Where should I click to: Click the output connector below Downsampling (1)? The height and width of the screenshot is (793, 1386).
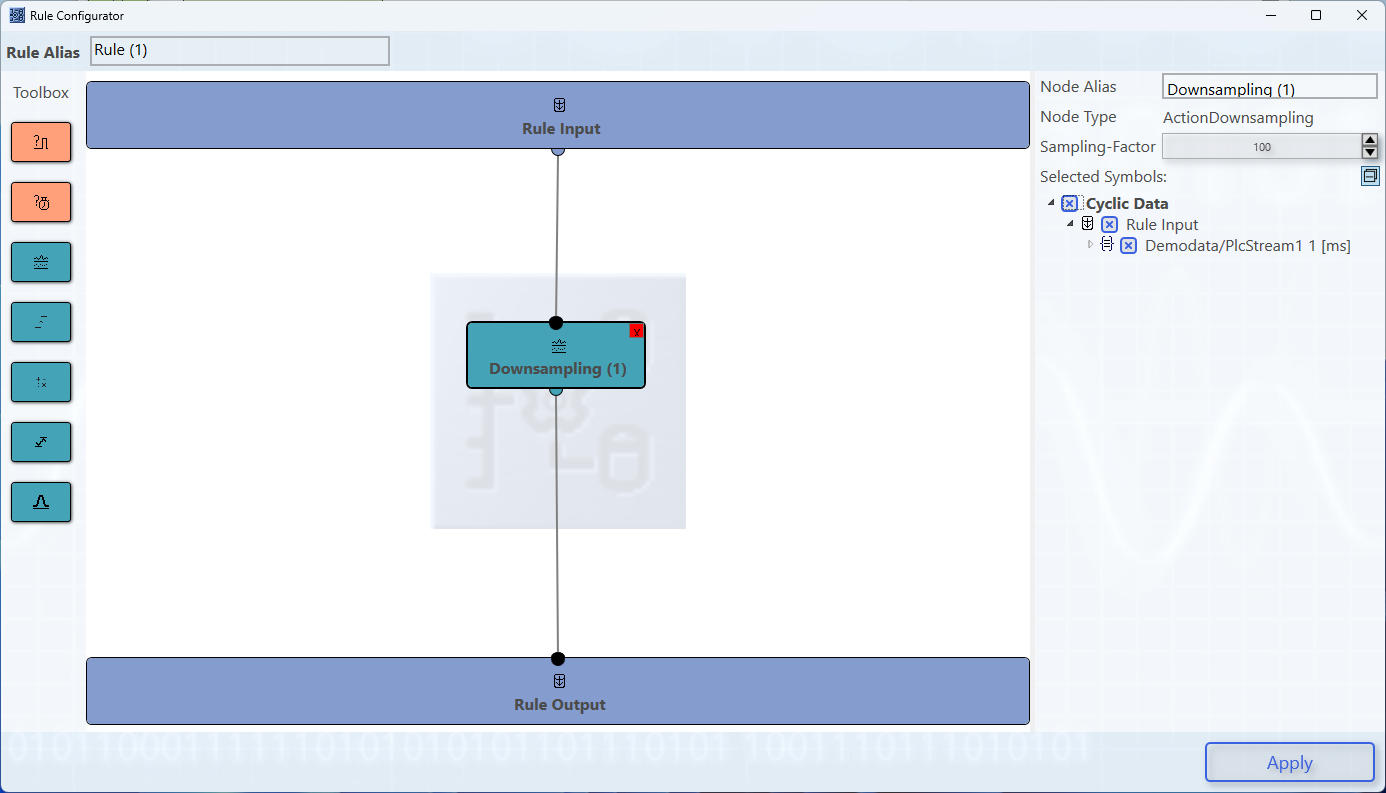pos(556,390)
